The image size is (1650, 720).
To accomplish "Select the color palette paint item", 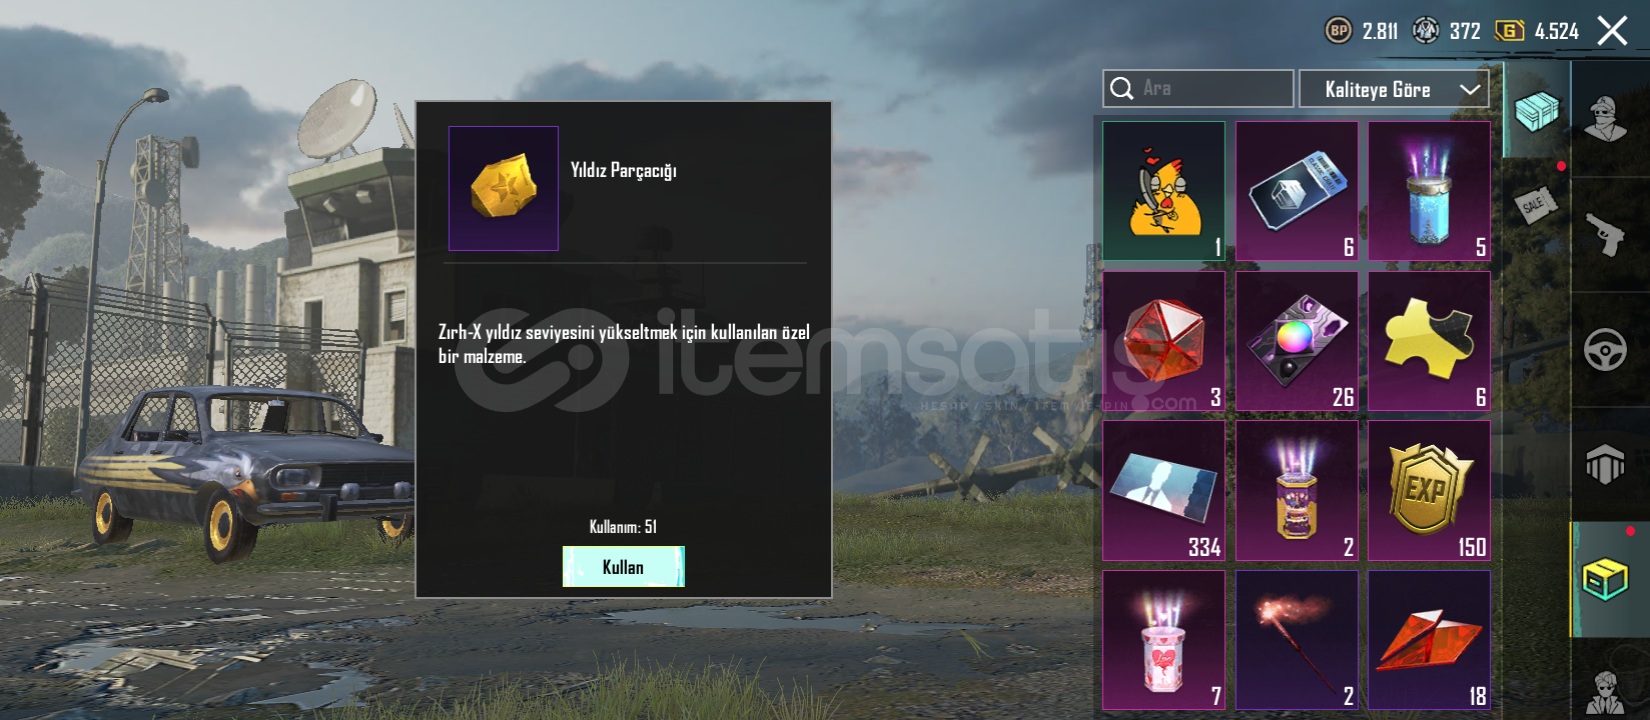I will pos(1297,341).
